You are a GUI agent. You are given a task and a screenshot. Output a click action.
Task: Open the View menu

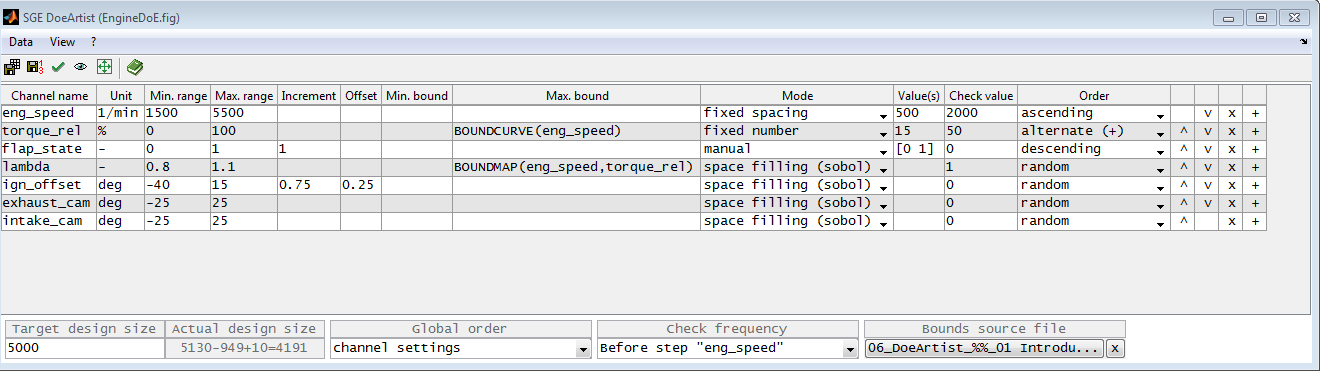click(x=62, y=42)
